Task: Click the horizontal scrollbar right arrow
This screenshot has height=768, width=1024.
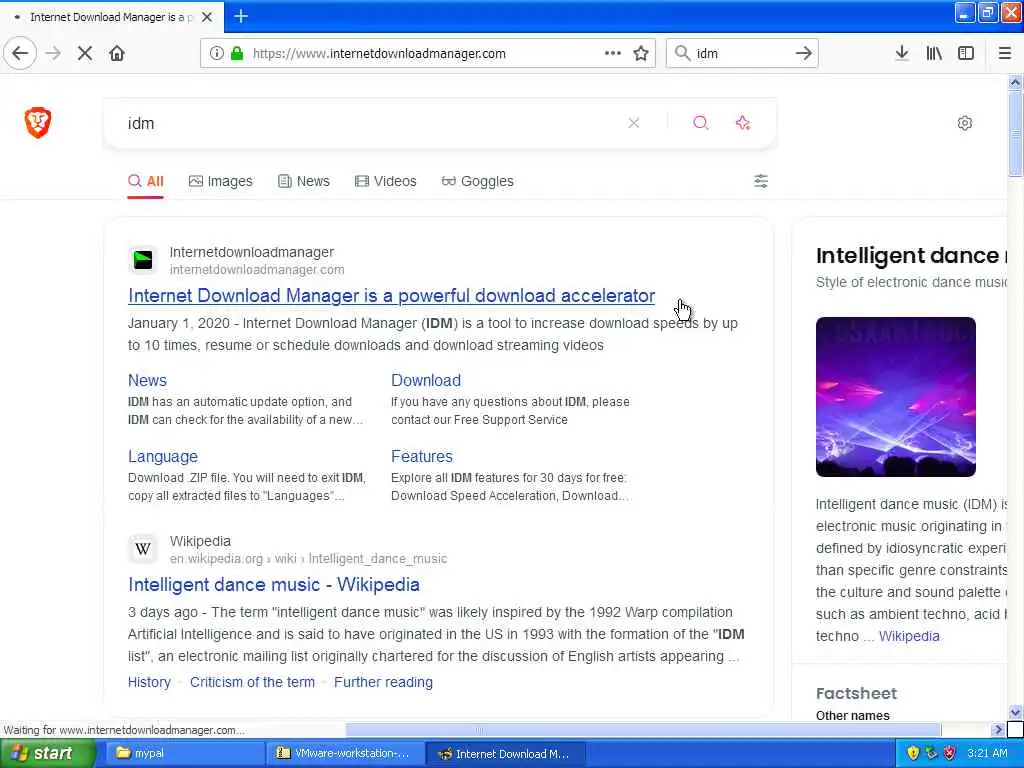Action: [x=997, y=729]
